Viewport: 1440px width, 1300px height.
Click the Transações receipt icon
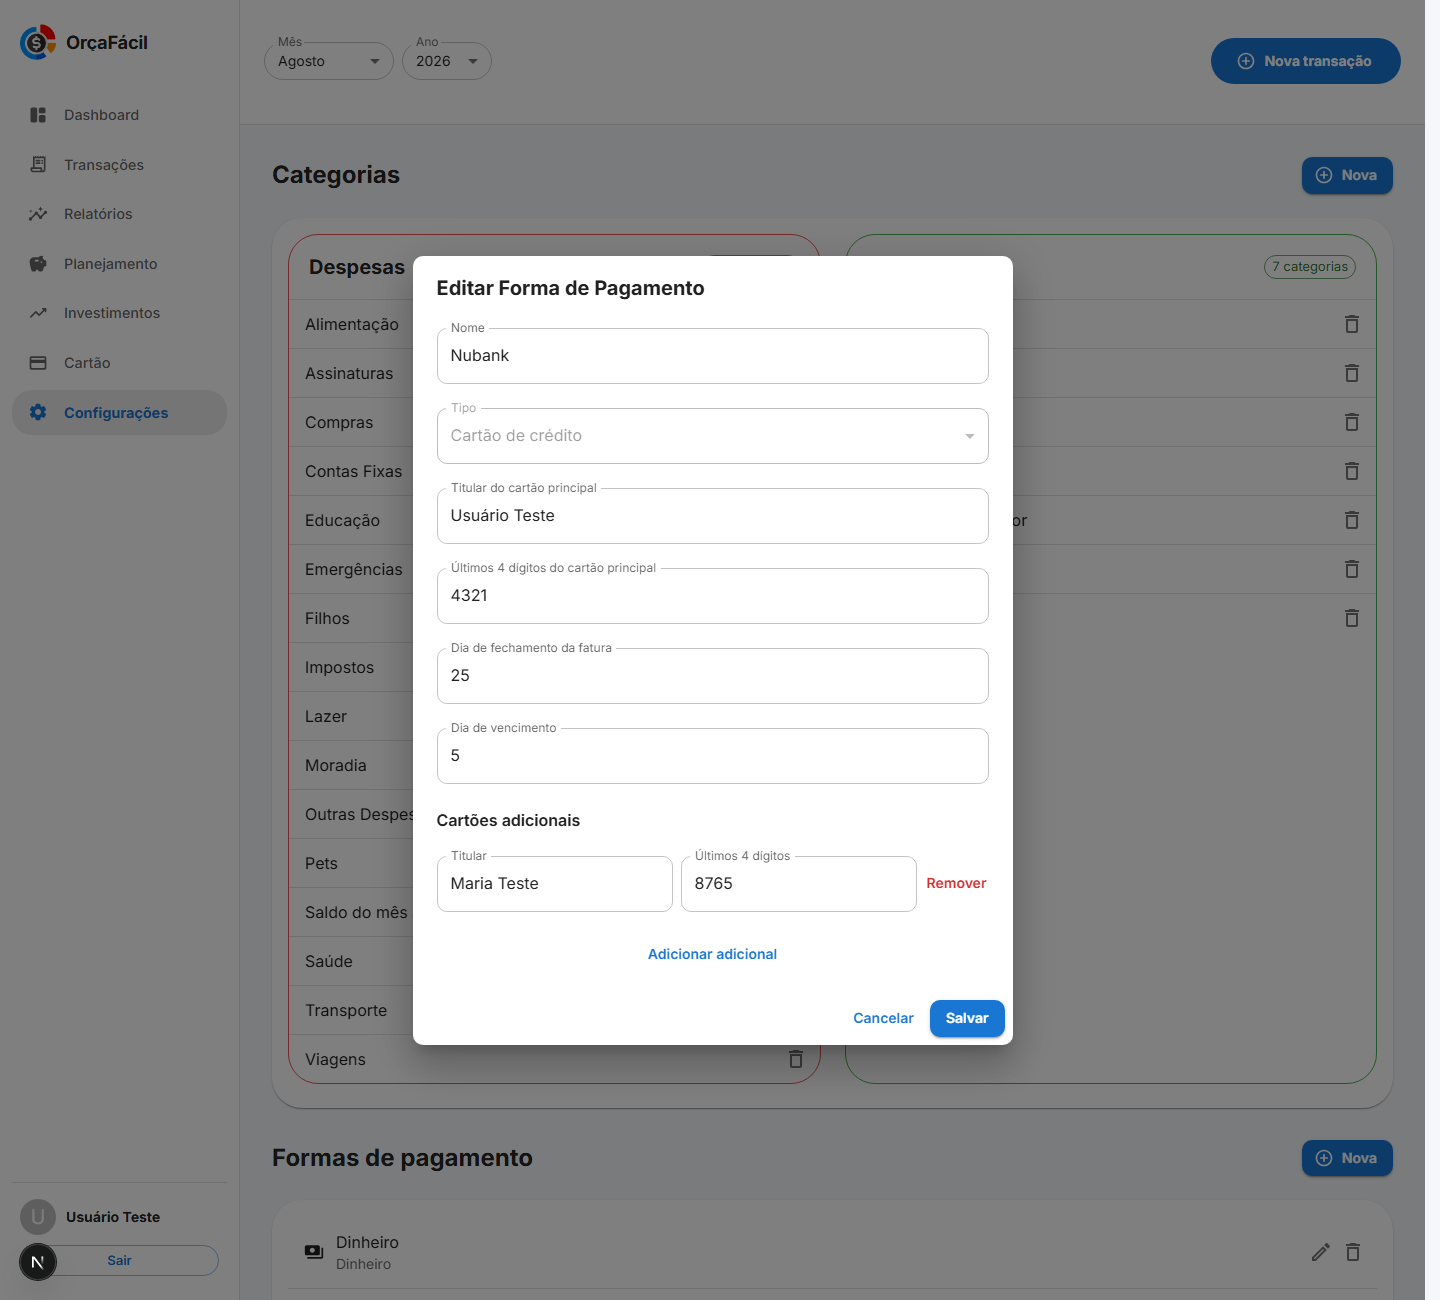(x=38, y=164)
